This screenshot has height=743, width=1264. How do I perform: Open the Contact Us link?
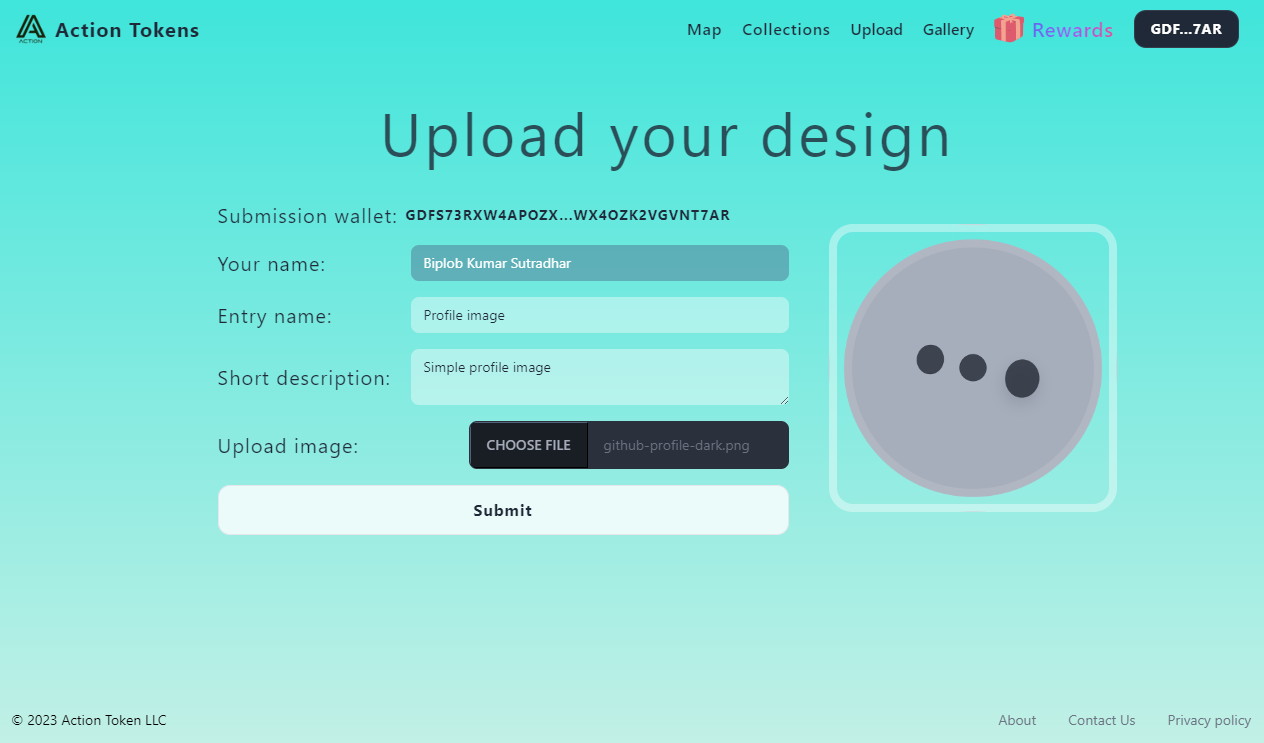1102,720
